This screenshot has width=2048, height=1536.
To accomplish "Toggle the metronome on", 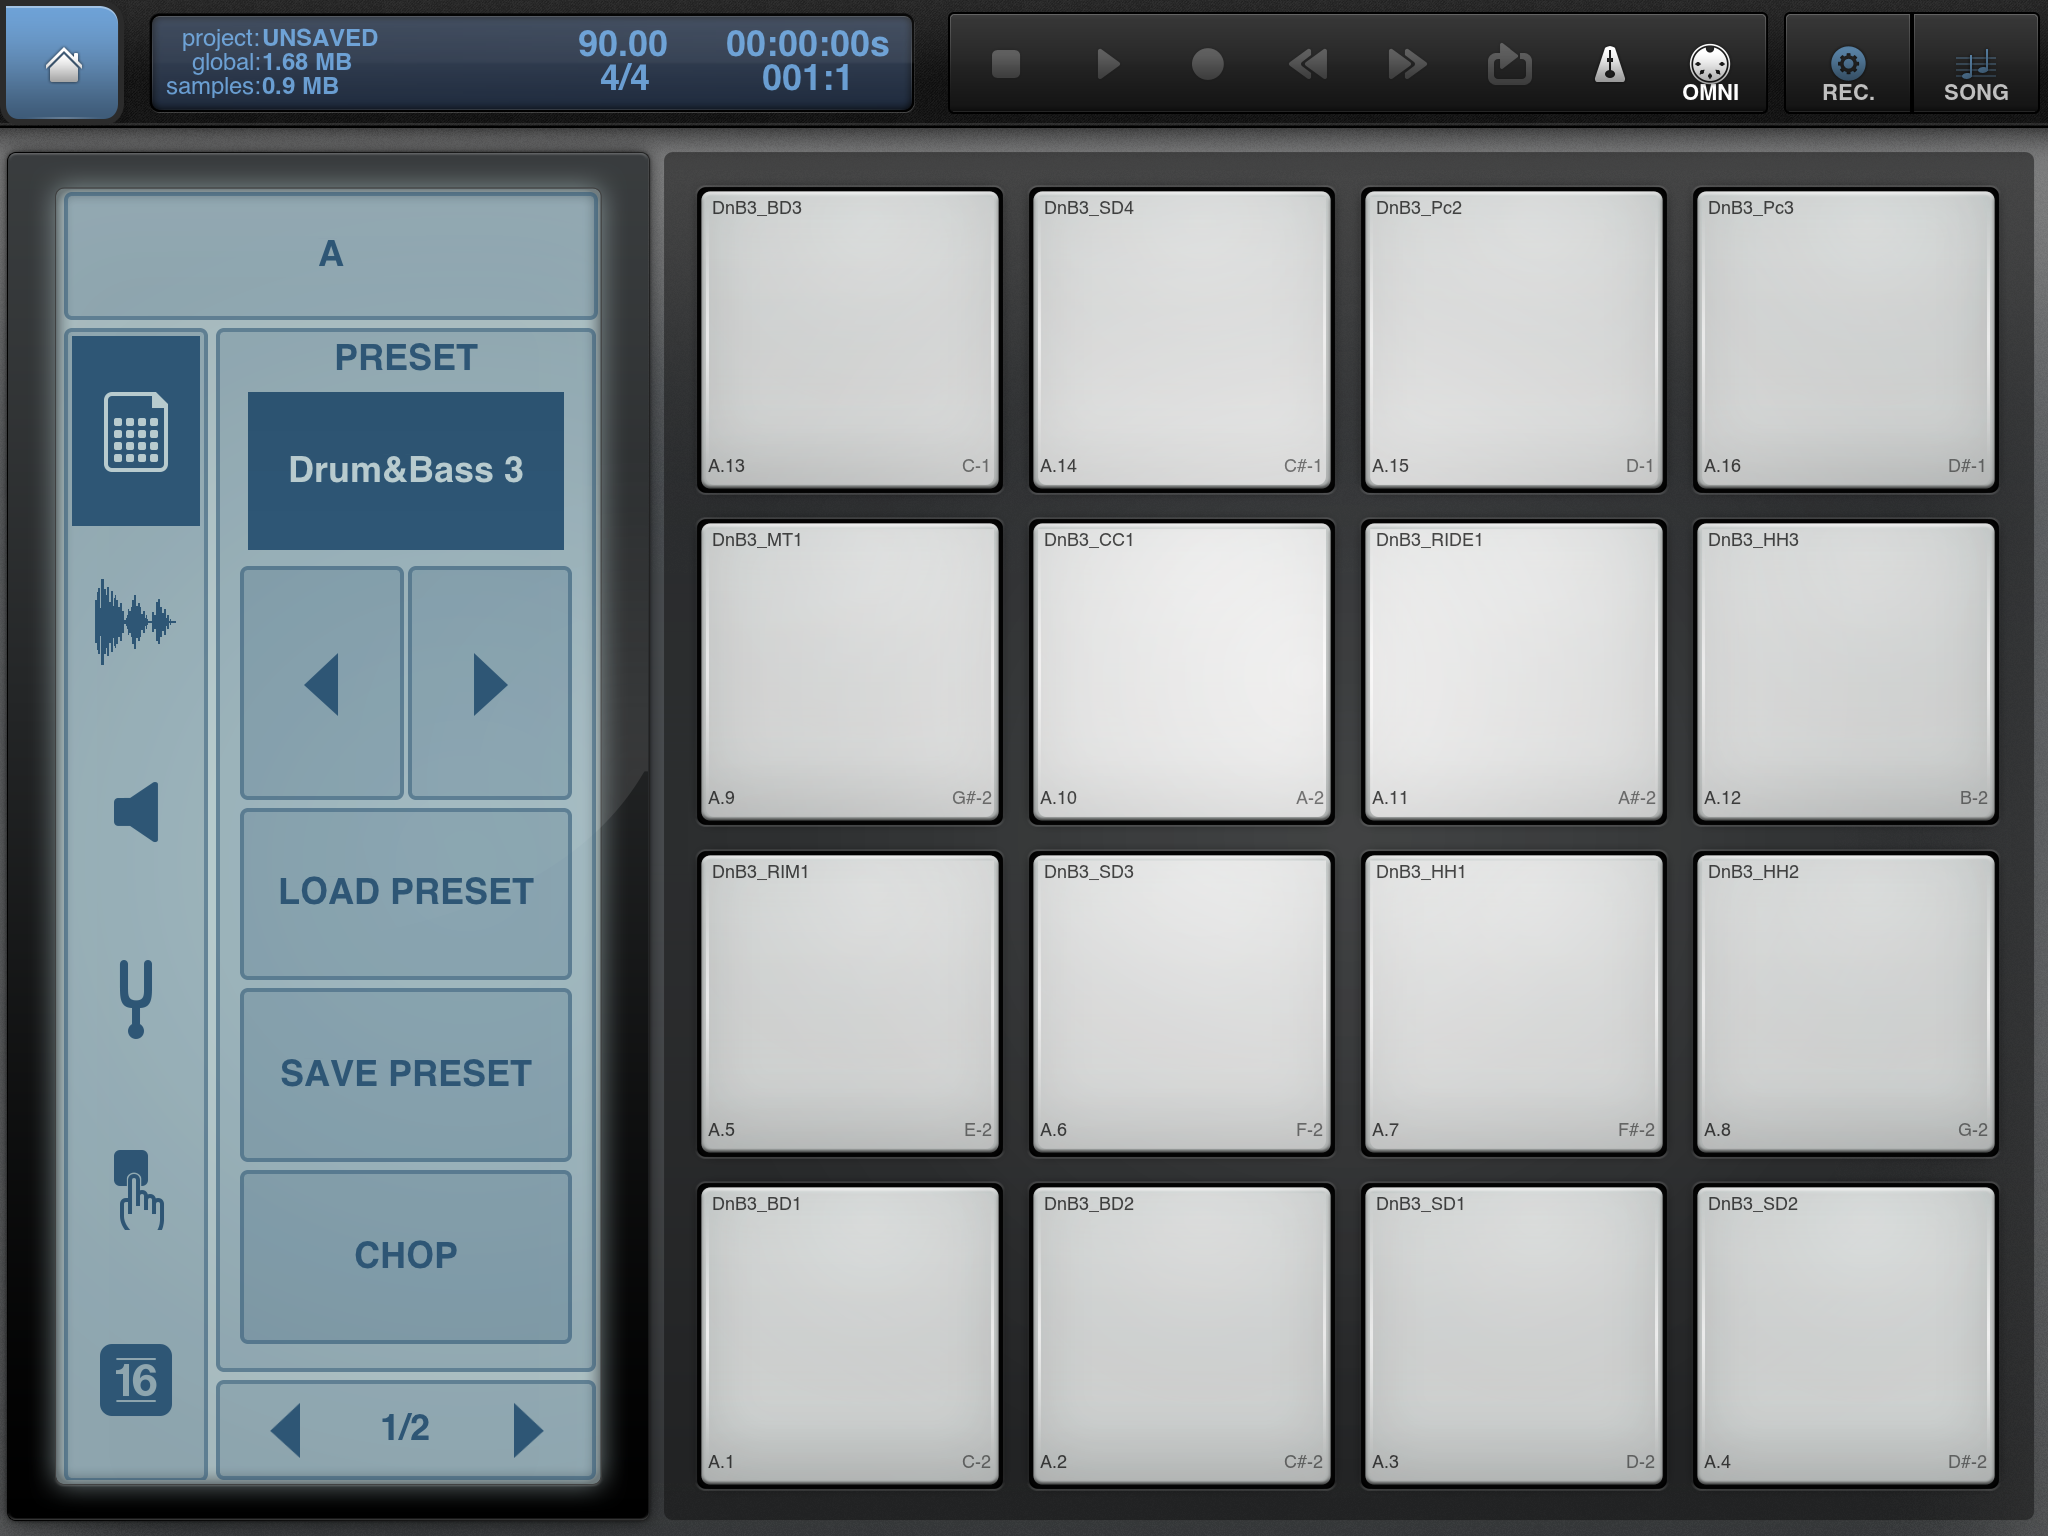I will 1609,65.
